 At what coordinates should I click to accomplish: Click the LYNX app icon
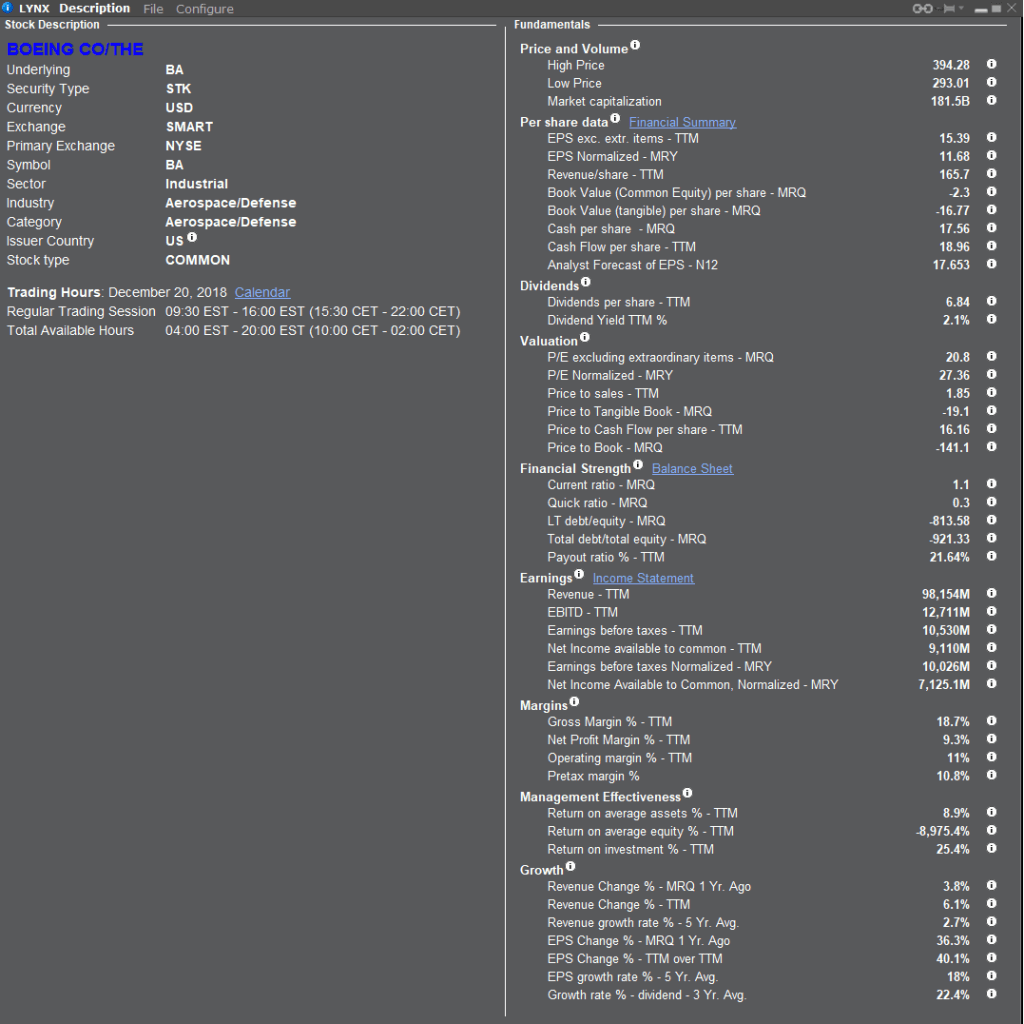click(x=7, y=8)
